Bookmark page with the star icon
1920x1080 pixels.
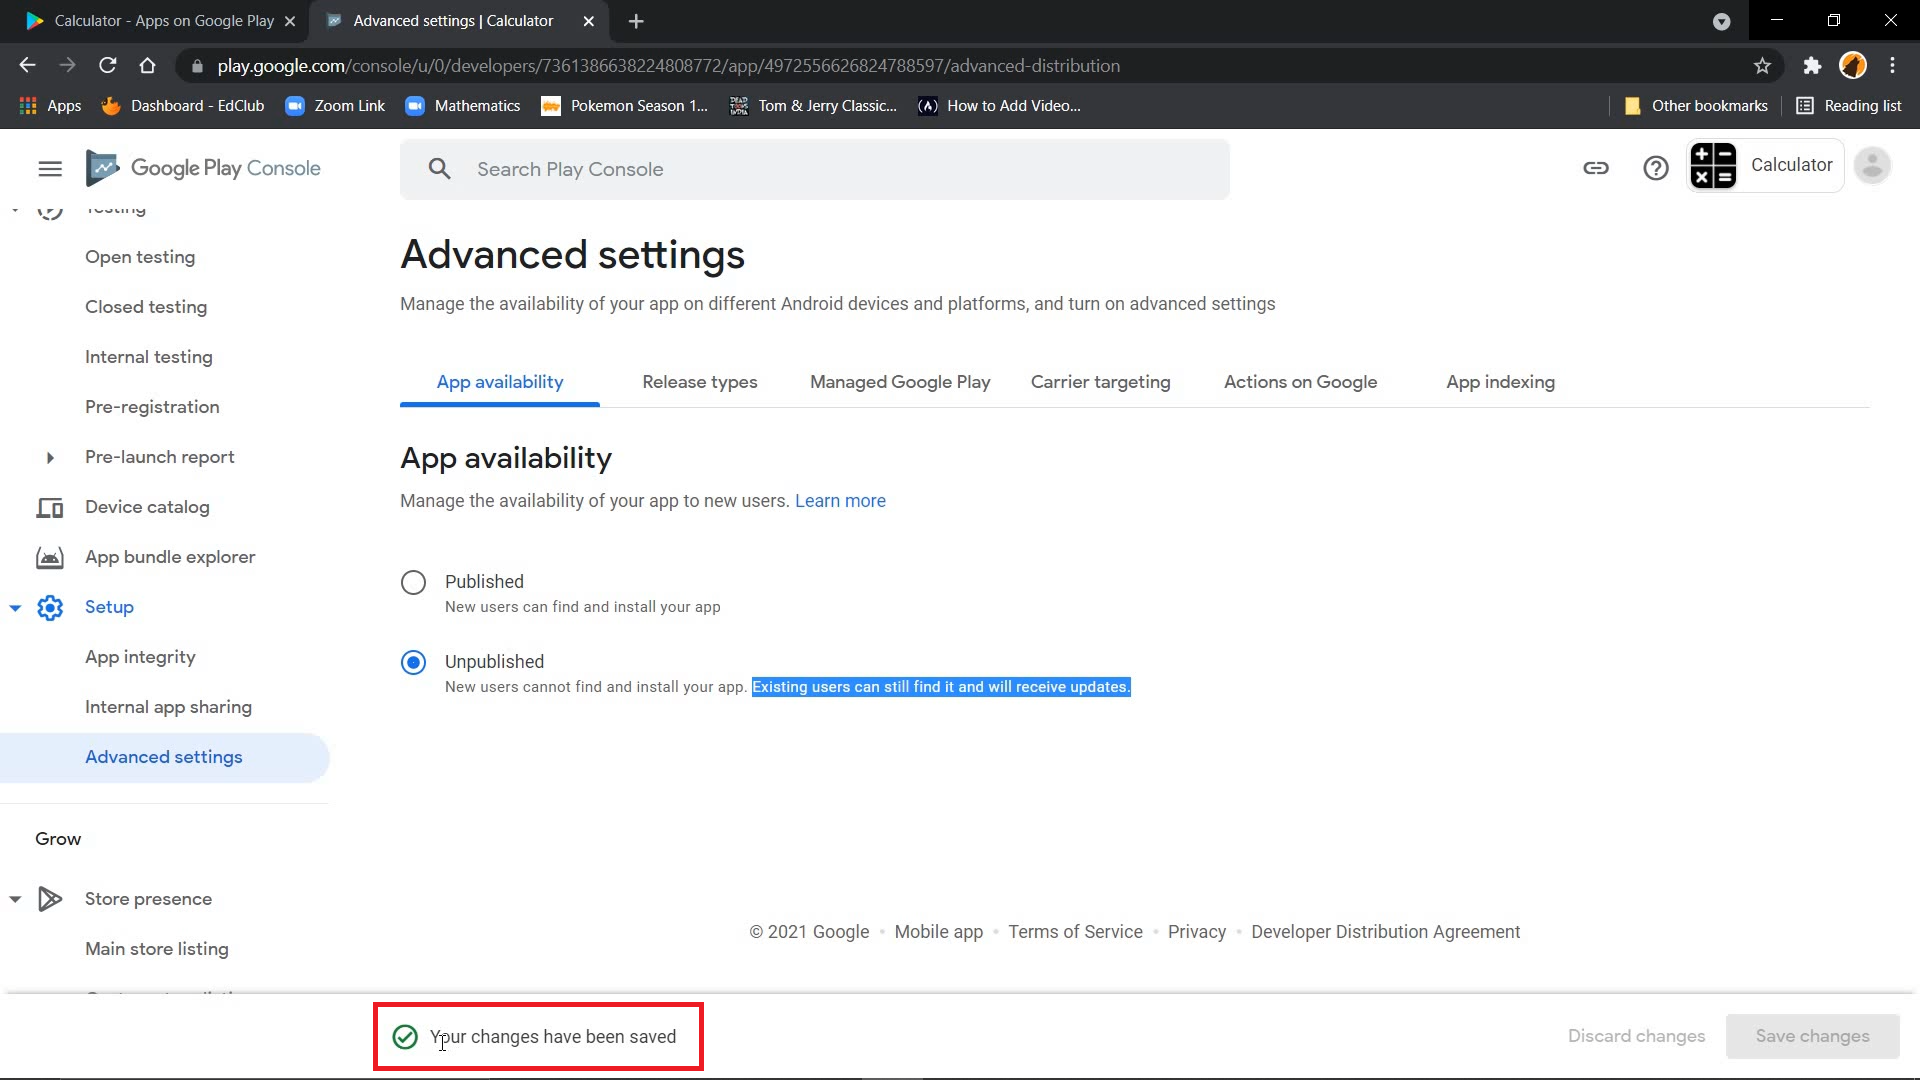click(1762, 66)
